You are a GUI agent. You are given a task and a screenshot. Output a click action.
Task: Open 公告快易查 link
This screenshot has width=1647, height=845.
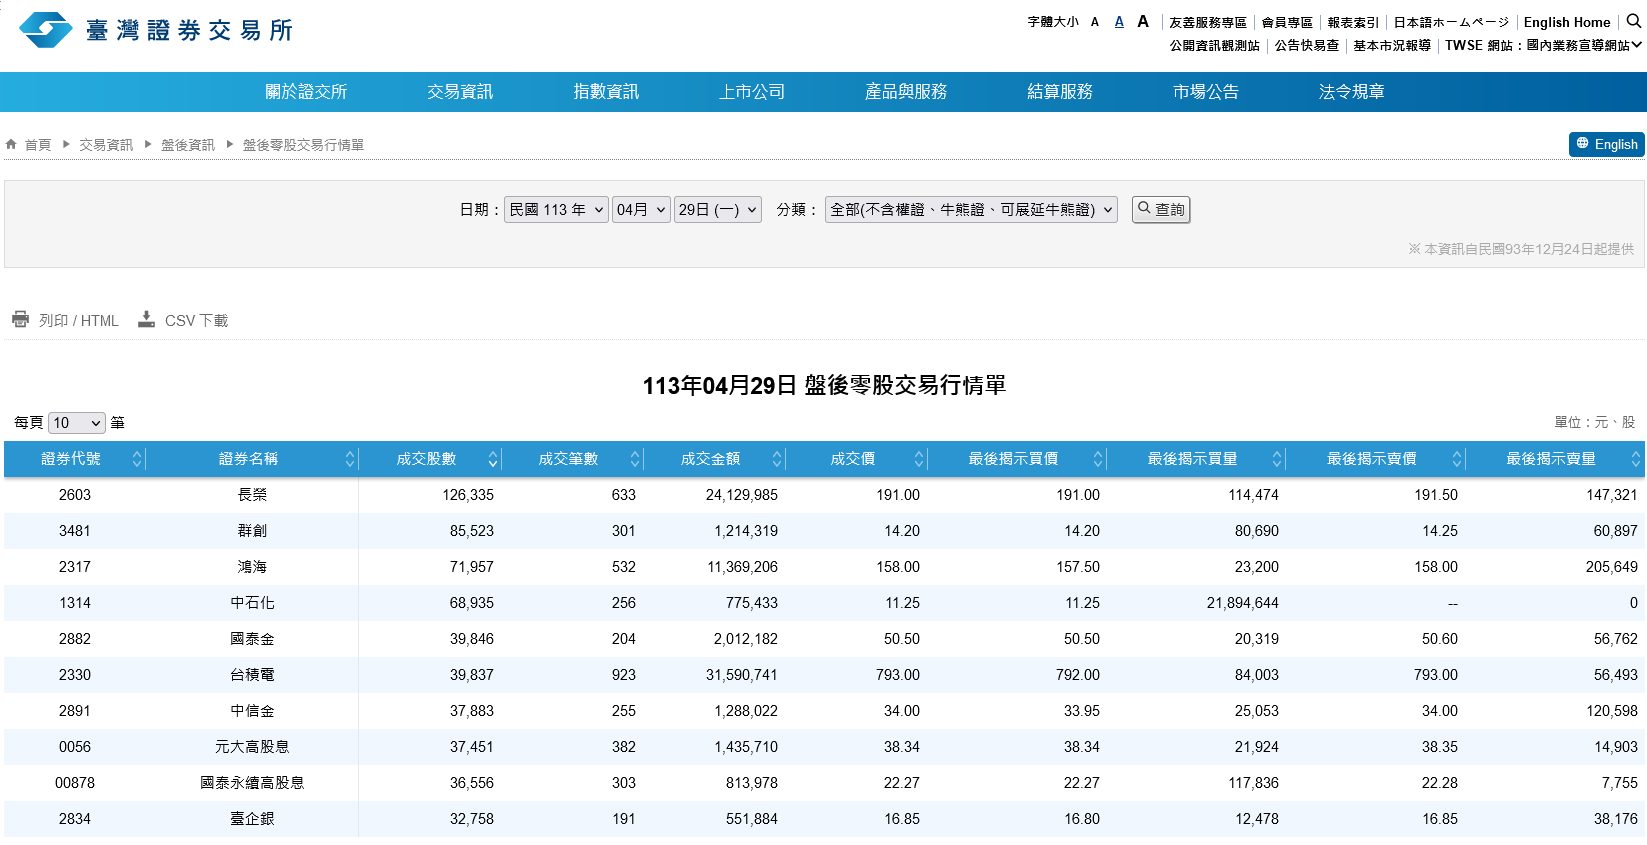coord(1307,45)
